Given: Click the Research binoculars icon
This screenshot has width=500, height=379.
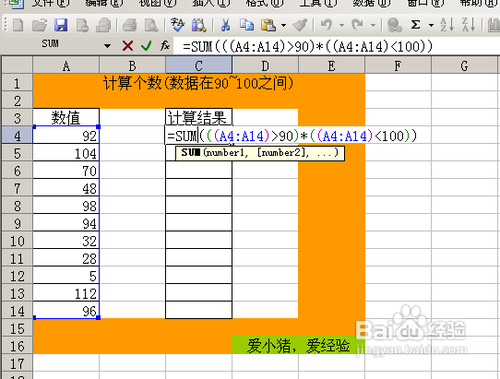Looking at the screenshot, I should pyautogui.click(x=199, y=25).
